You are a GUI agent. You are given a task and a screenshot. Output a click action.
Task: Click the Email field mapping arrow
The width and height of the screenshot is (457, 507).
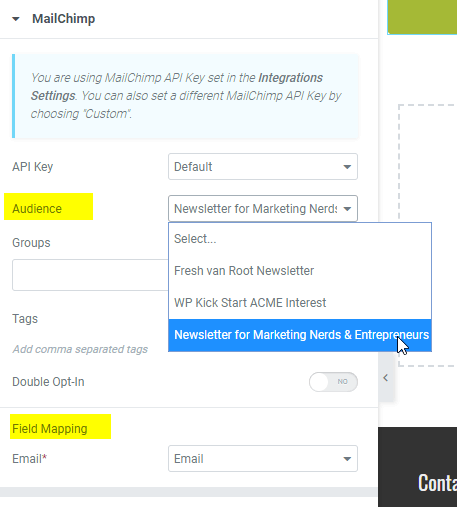(347, 459)
